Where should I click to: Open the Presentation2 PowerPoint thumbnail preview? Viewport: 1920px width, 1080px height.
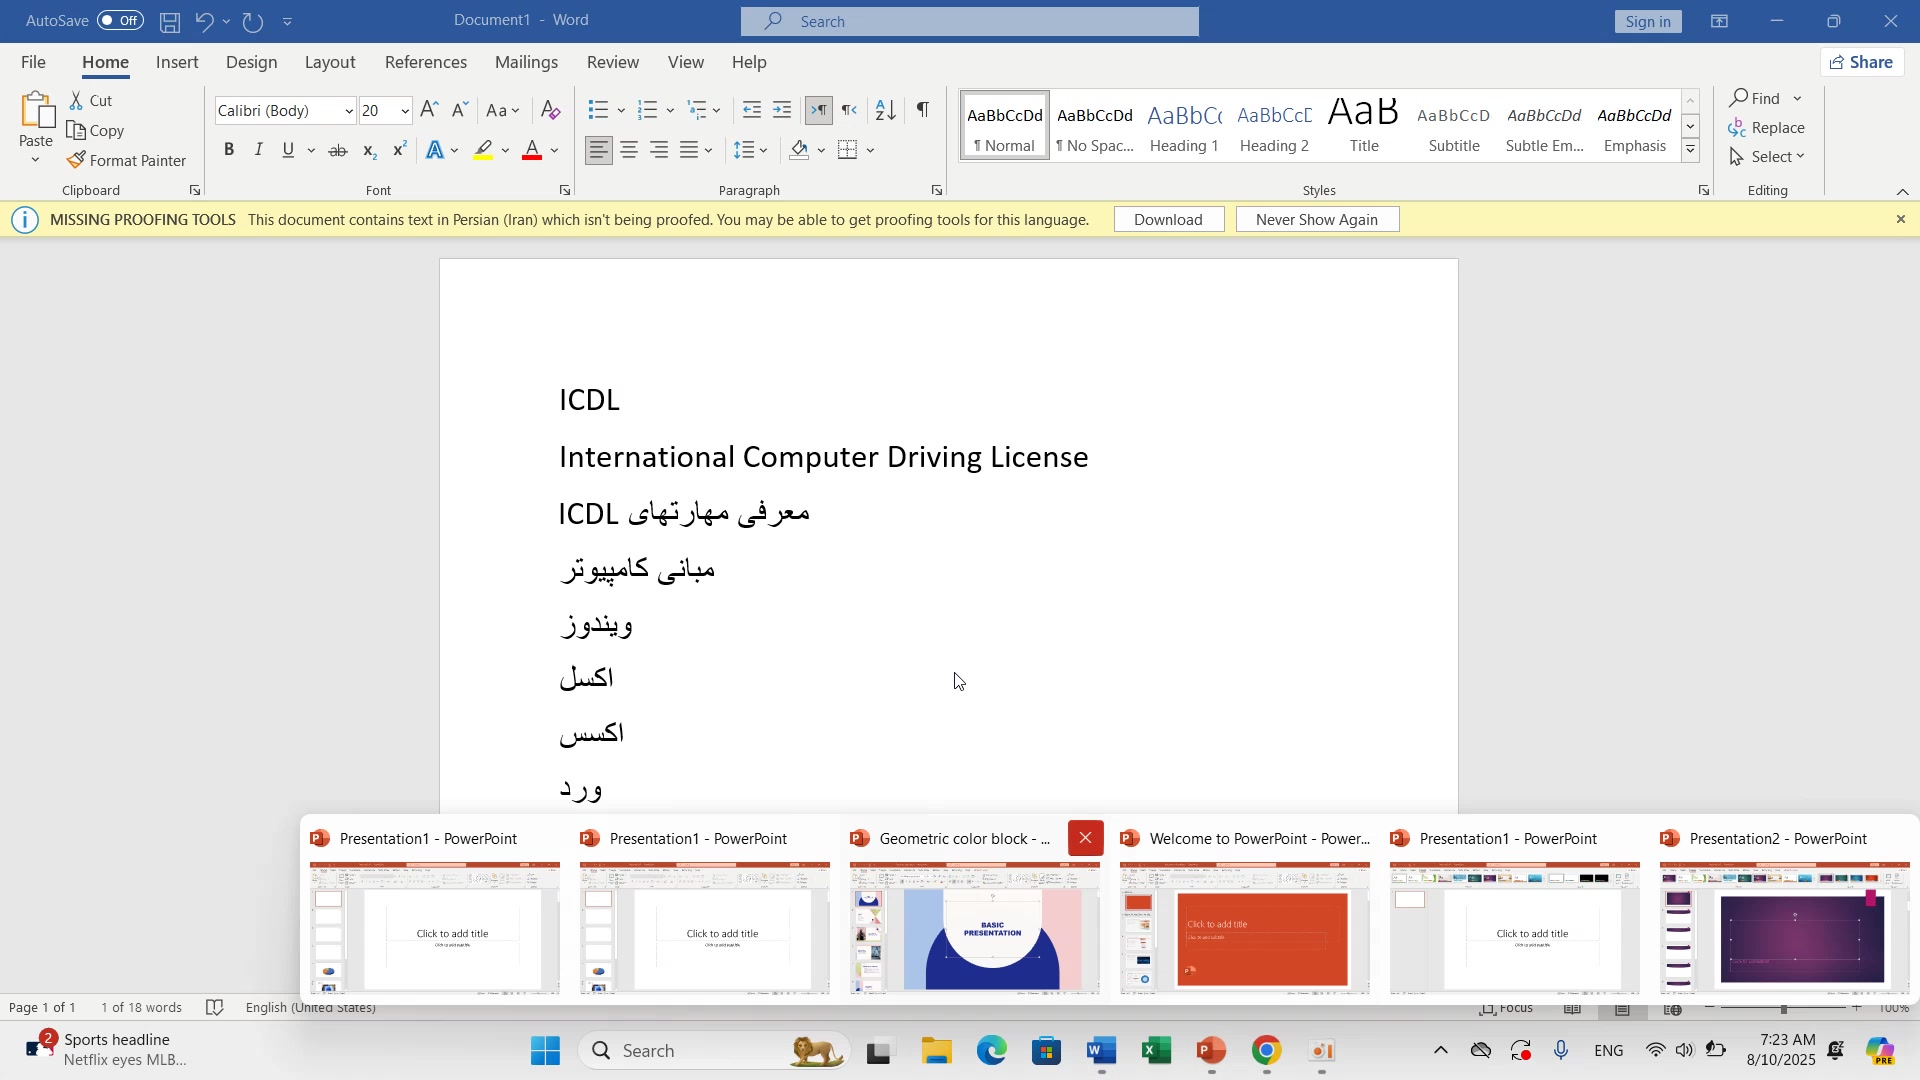click(1784, 926)
